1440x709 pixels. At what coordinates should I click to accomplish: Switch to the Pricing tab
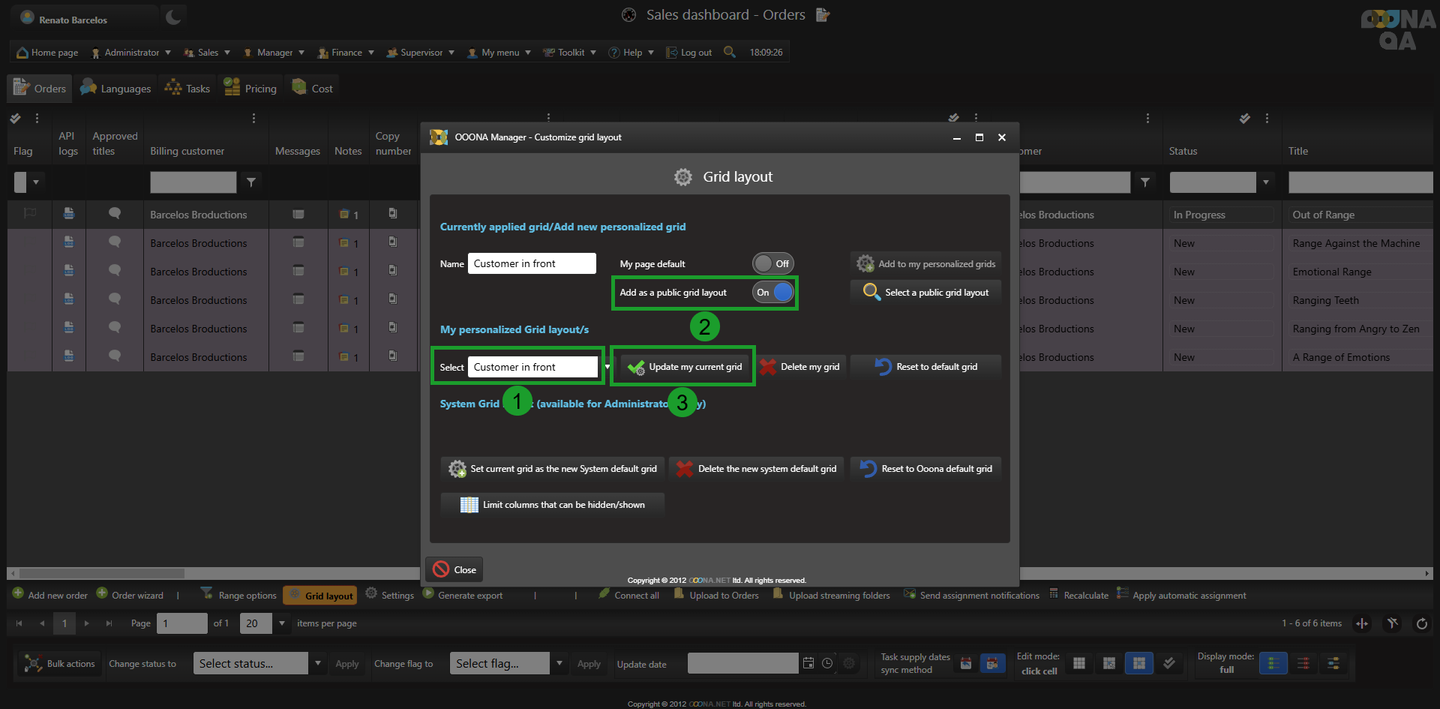pos(251,88)
